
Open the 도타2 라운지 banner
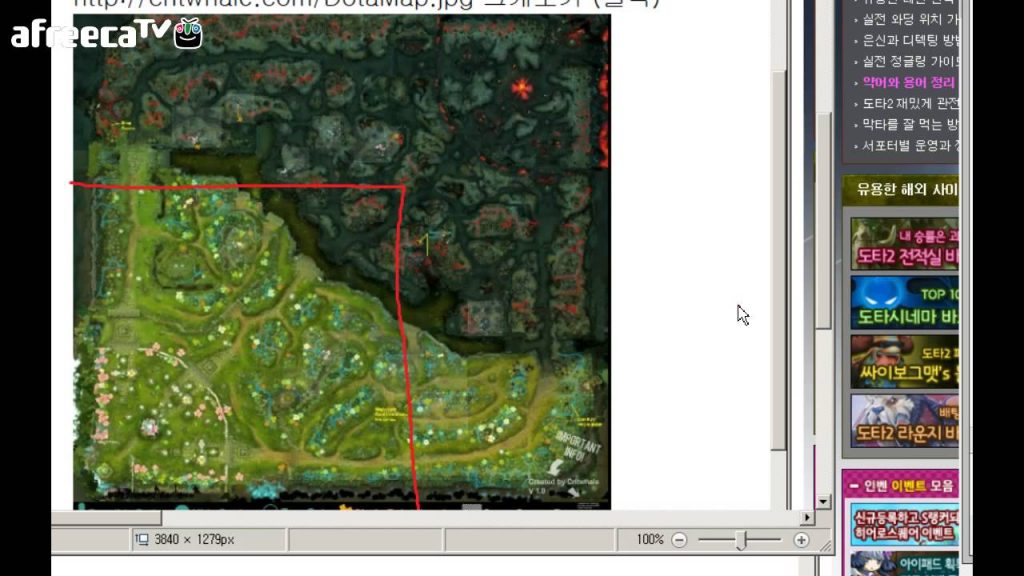(904, 421)
